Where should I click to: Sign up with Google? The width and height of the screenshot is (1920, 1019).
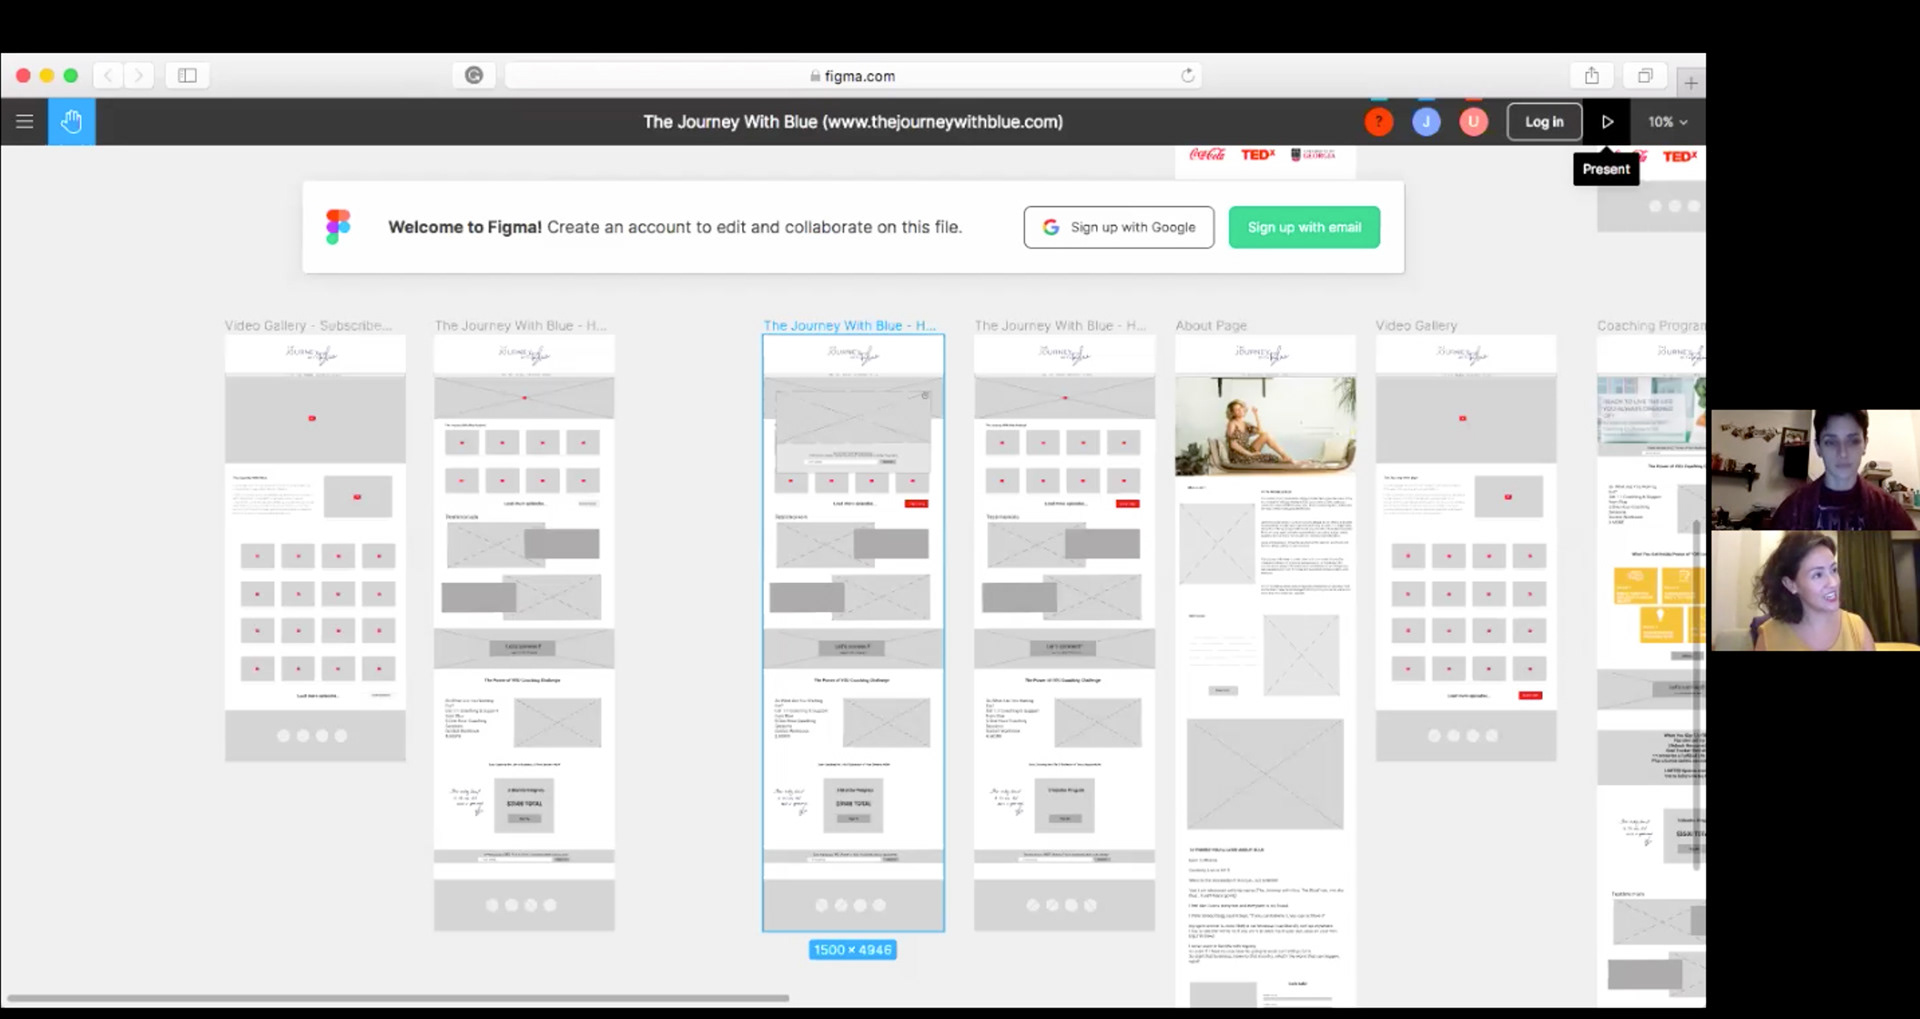[x=1119, y=227]
